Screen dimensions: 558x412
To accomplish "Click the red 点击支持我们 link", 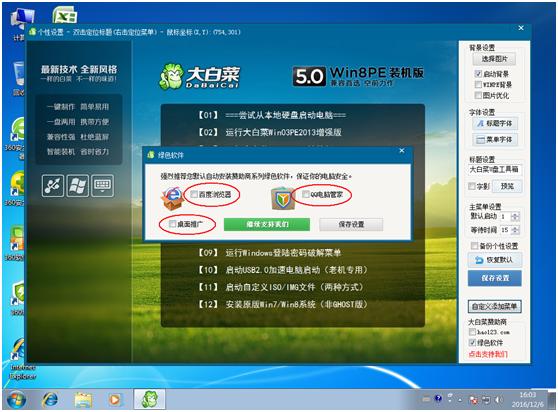I will 488,354.
